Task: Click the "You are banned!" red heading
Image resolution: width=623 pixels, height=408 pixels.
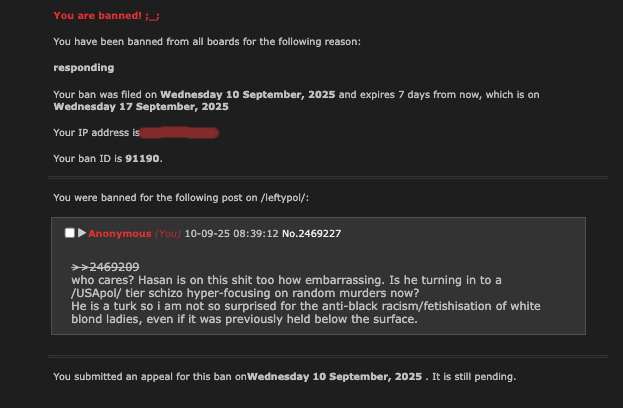Action: pos(106,15)
